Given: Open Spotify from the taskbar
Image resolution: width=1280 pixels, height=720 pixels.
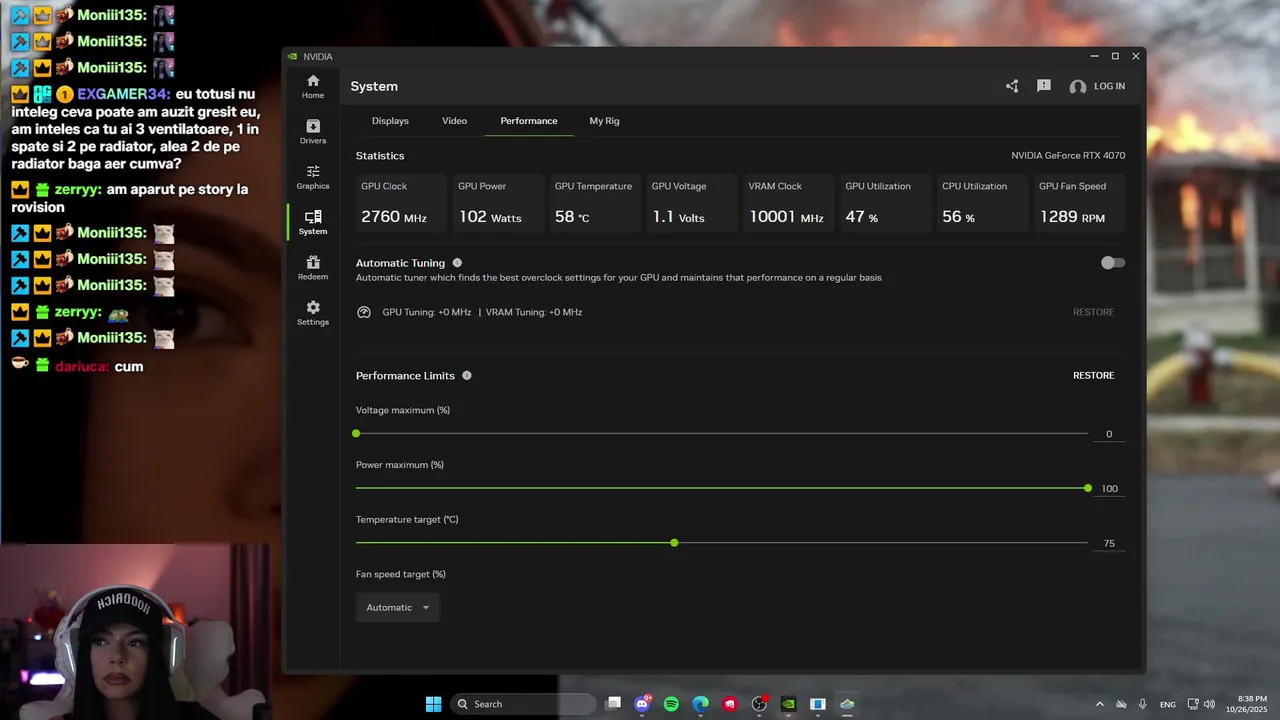Looking at the screenshot, I should click(x=671, y=704).
